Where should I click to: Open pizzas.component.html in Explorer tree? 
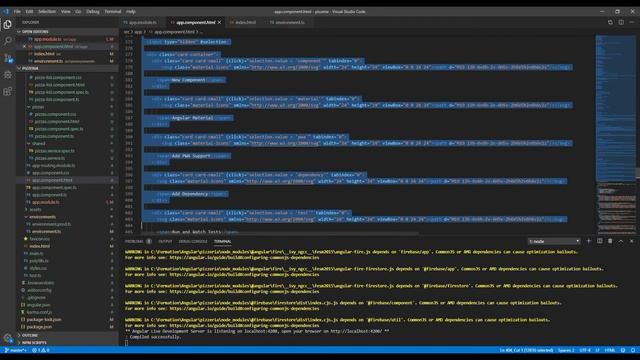click(x=57, y=122)
